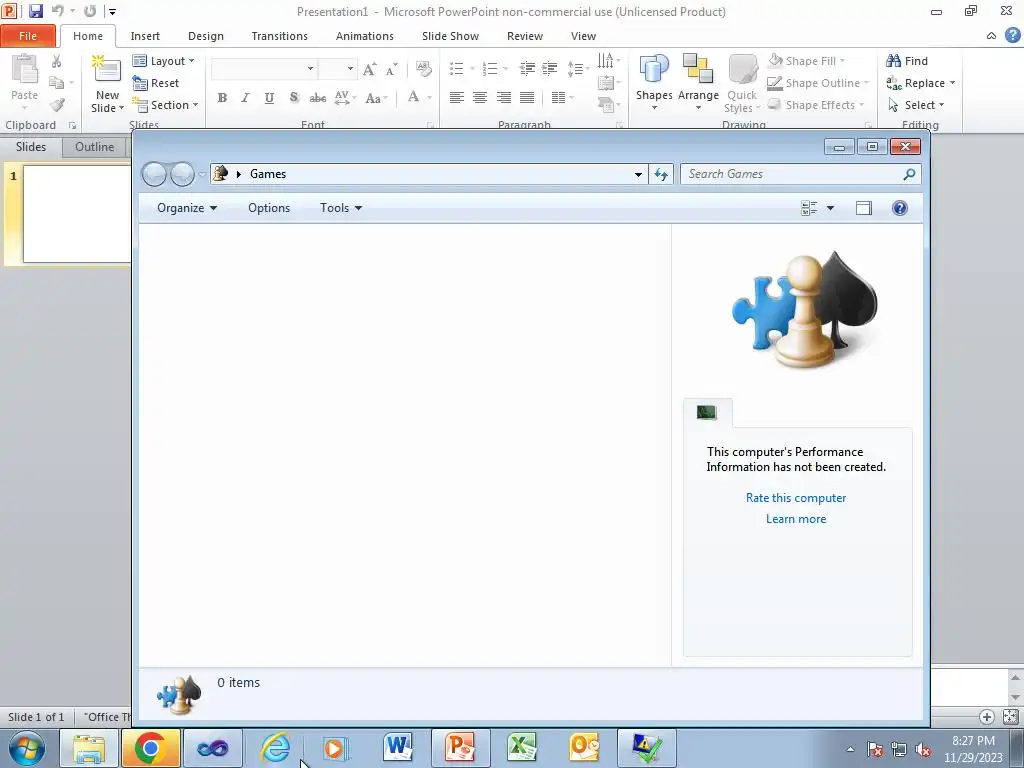Open Word from the taskbar

(398, 748)
